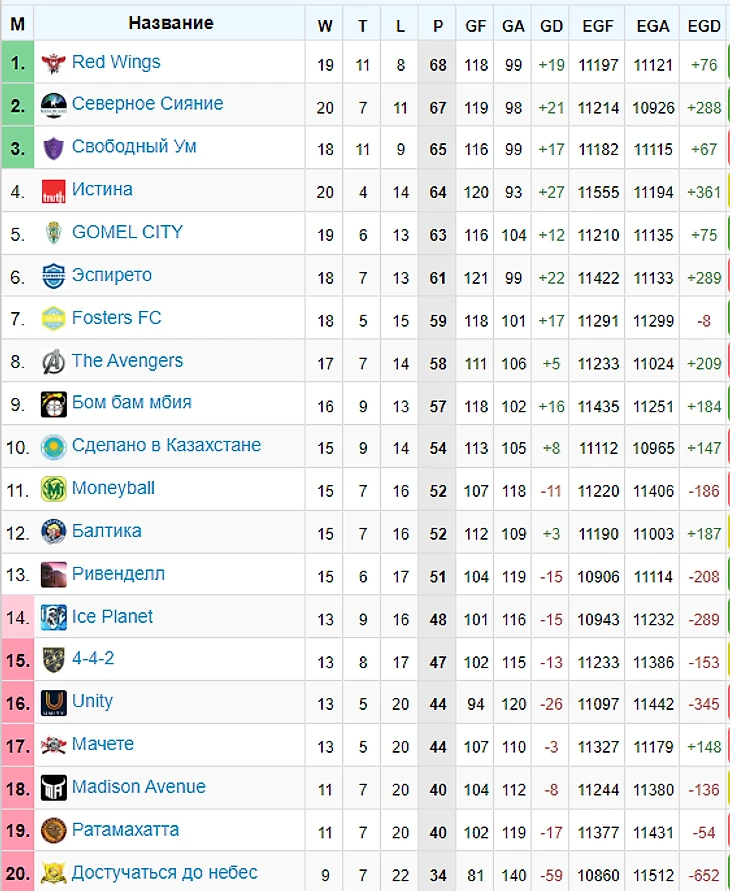Sort table by Название column header
This screenshot has height=891, width=730.
tap(171, 23)
